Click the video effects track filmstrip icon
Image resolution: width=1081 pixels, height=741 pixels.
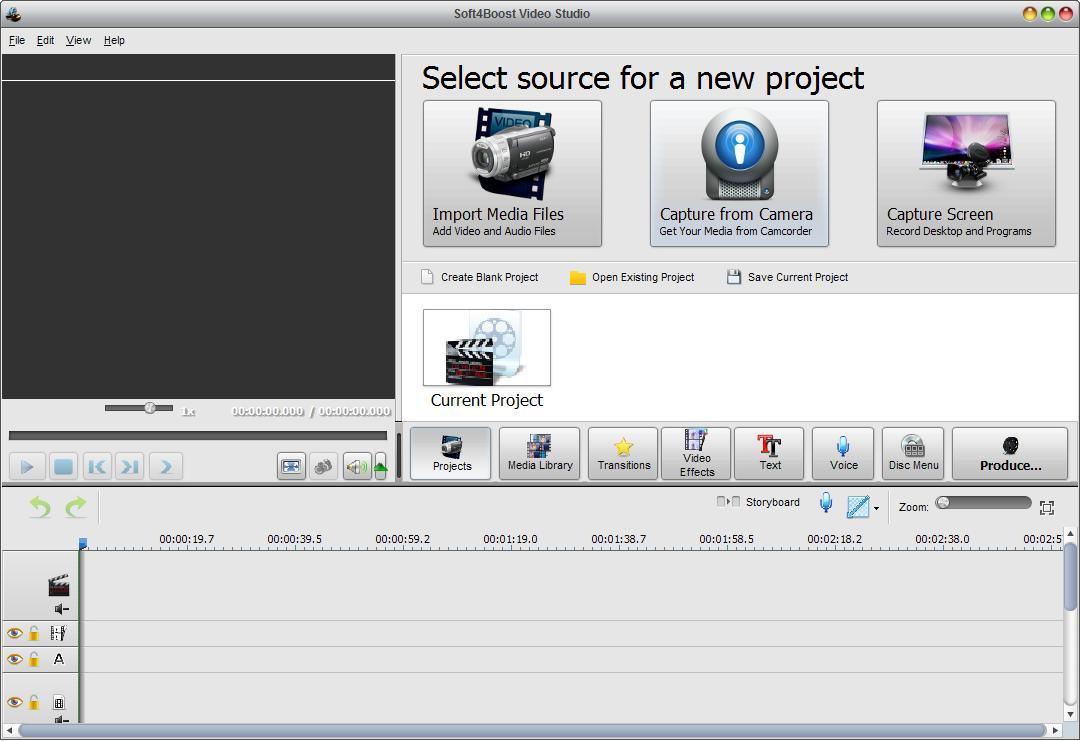pos(59,633)
